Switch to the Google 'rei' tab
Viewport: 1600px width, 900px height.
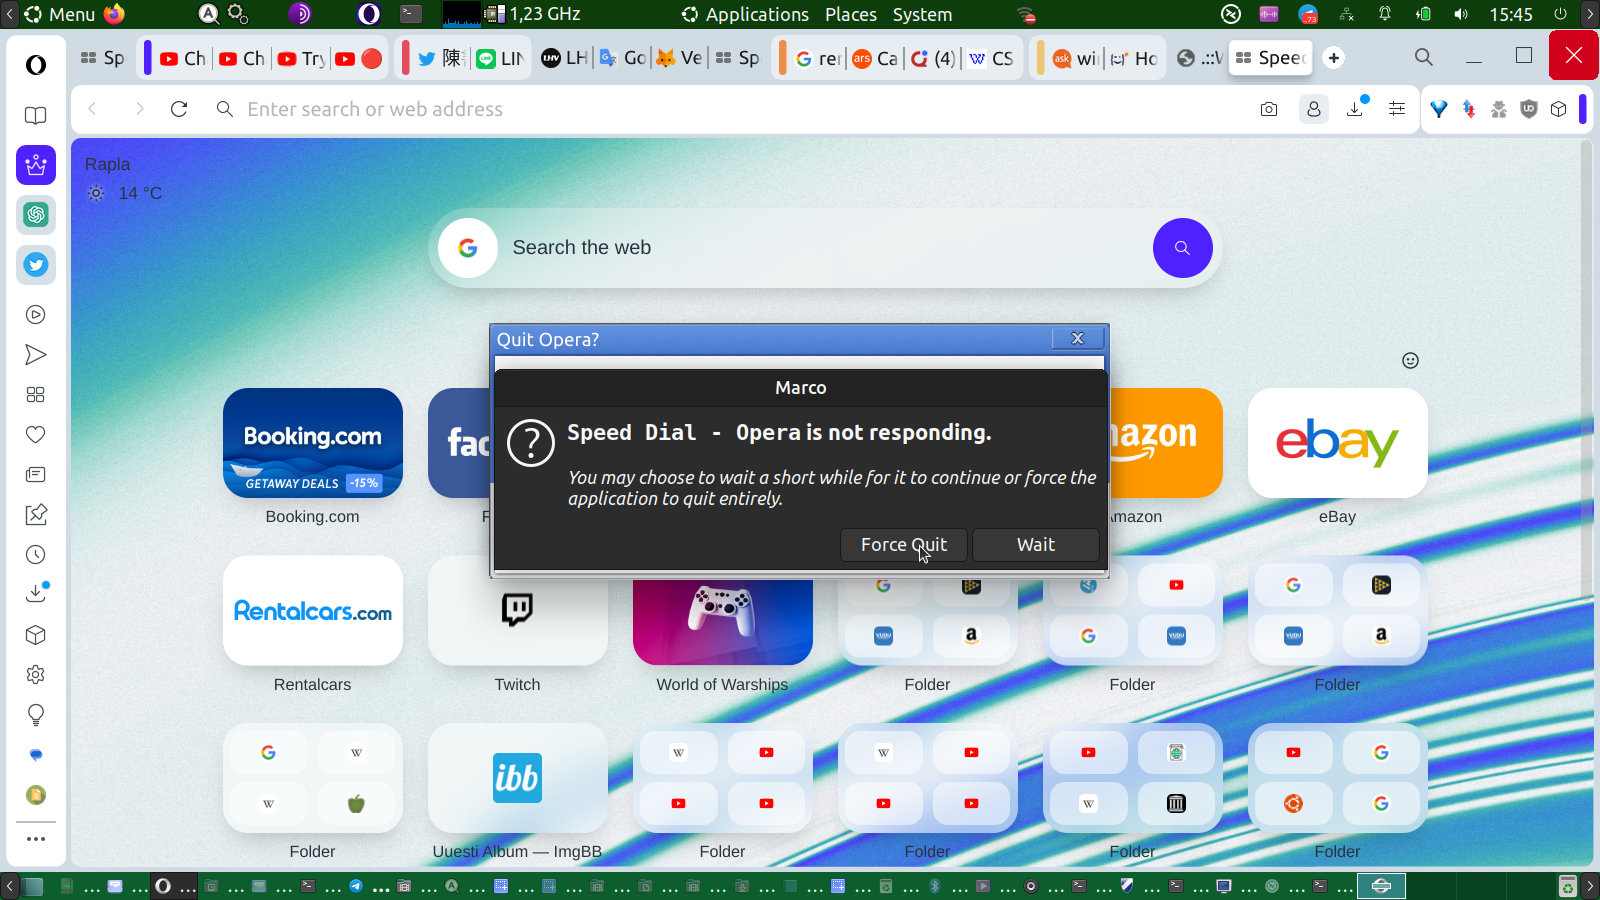pos(817,58)
